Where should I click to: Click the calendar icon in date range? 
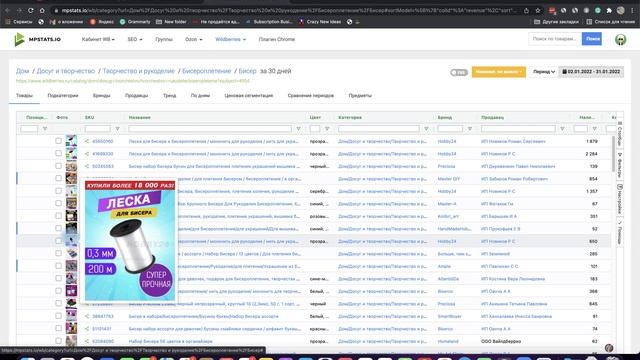click(x=564, y=71)
